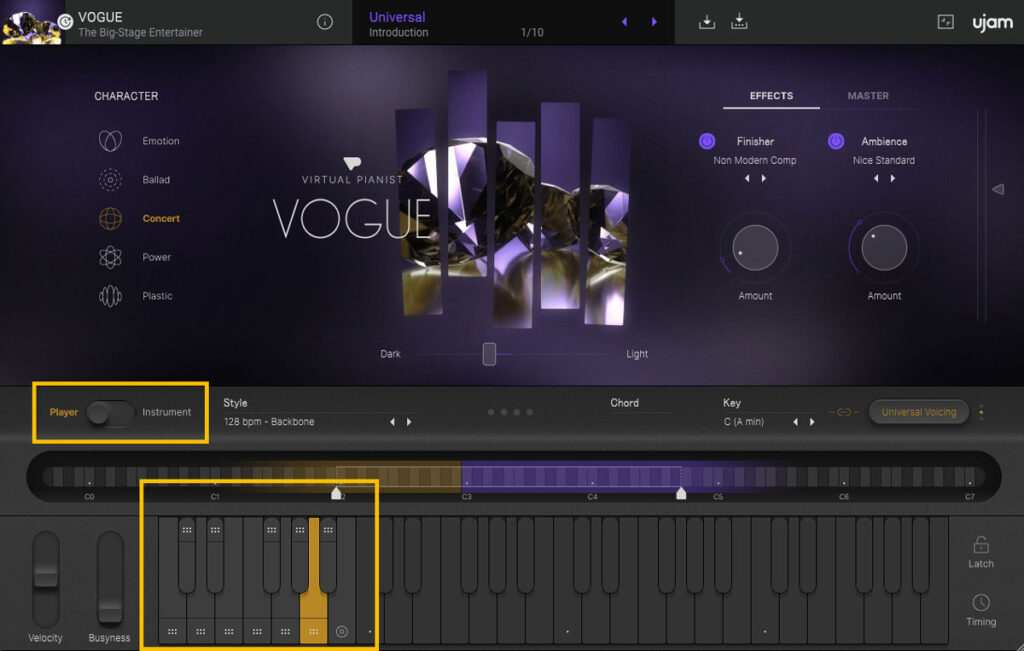Click the next arrow for Style selection

(409, 422)
